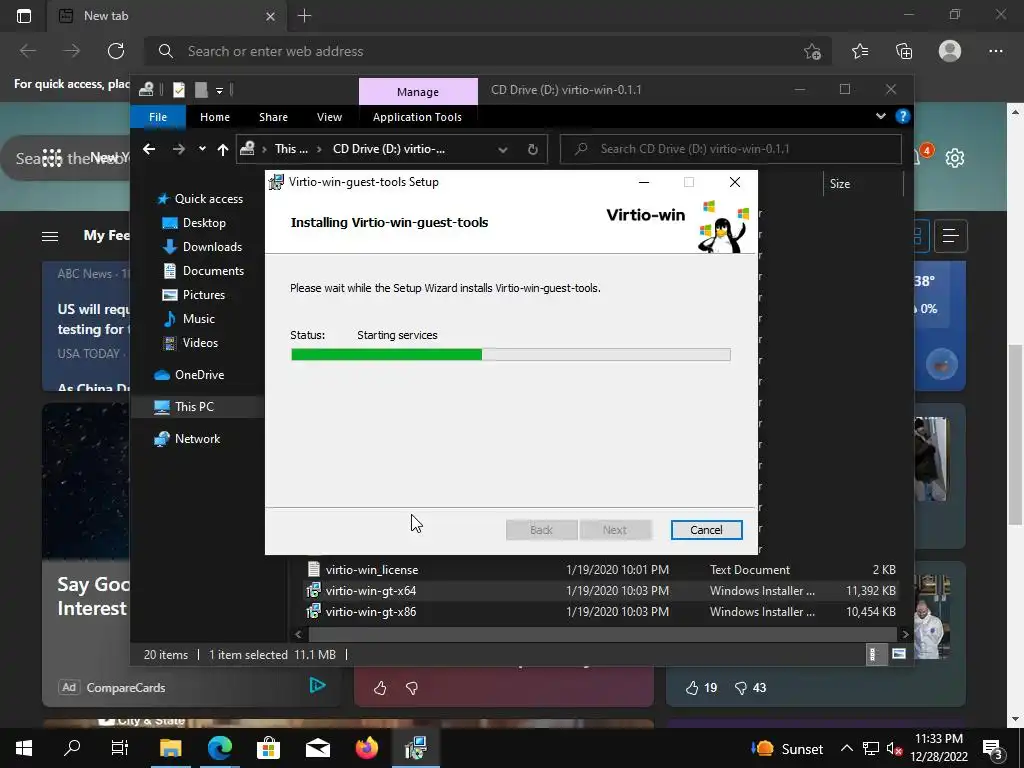This screenshot has height=768, width=1024.
Task: Click the Explorer horizontal scrollbar
Action: point(601,633)
